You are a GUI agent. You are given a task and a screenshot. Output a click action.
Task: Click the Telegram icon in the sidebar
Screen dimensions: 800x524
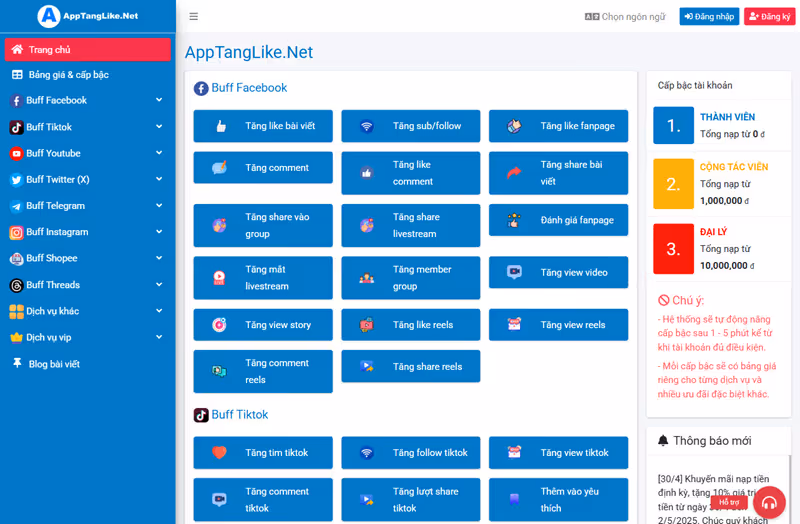point(16,206)
